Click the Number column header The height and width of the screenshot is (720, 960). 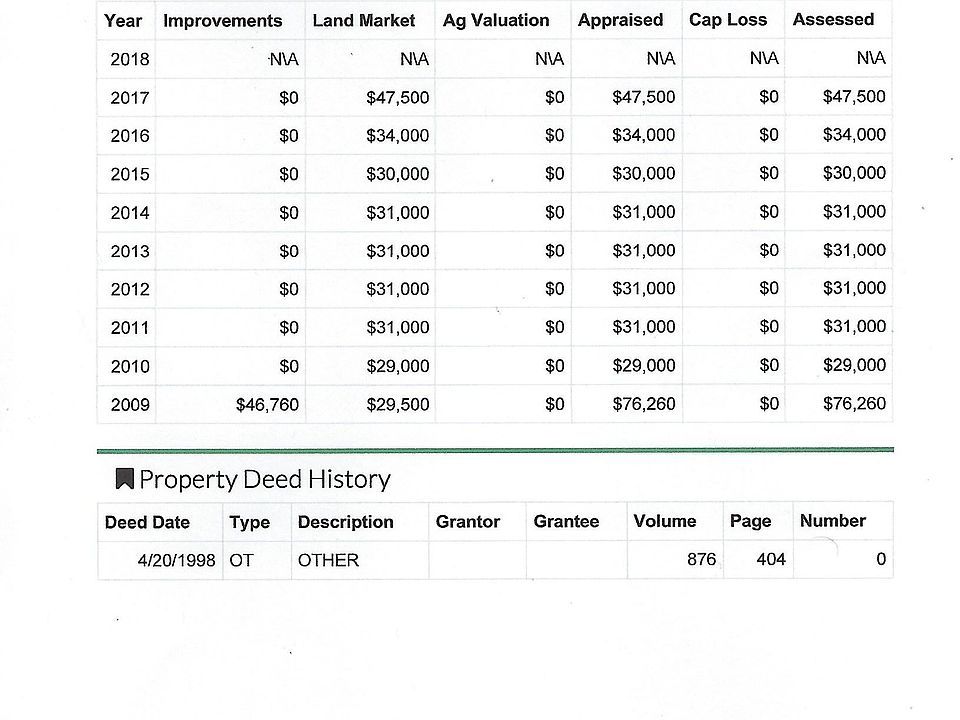[x=833, y=520]
